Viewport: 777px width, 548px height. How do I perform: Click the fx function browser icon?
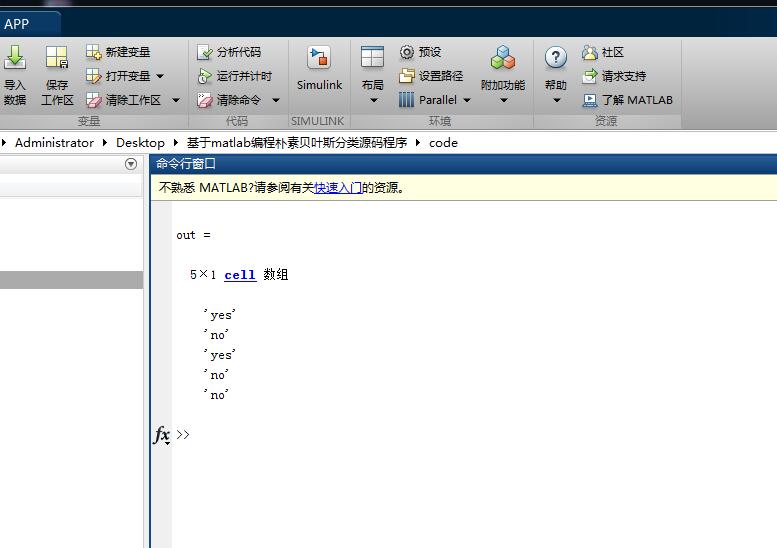pyautogui.click(x=162, y=435)
